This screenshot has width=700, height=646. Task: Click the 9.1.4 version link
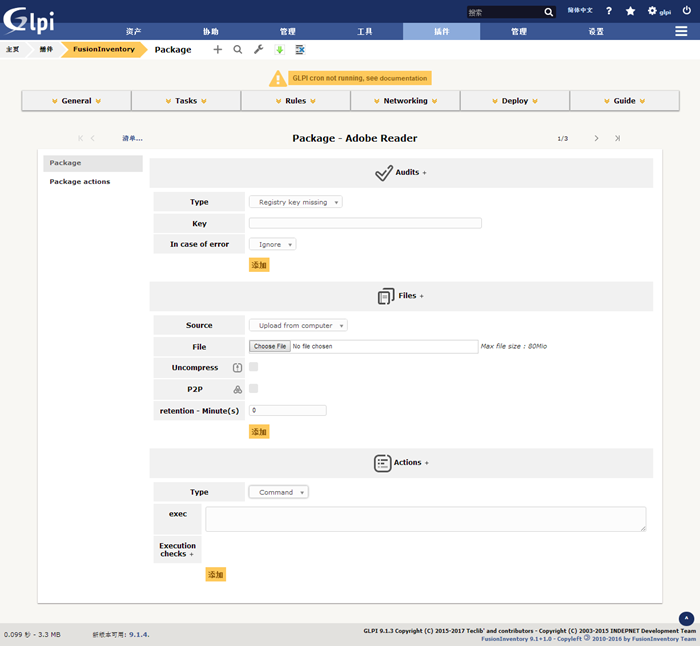(x=139, y=634)
